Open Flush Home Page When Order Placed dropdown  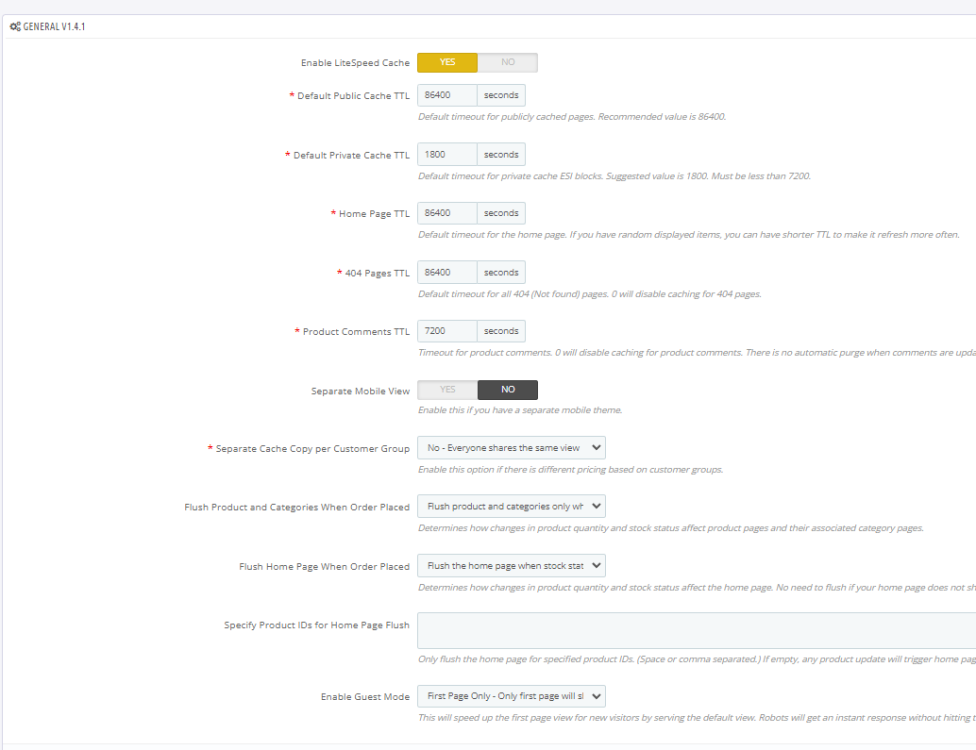511,565
